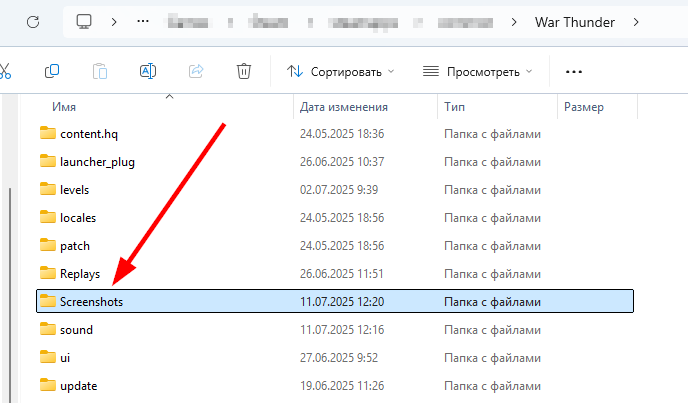Select the content.hq folder icon
This screenshot has height=403, width=688.
point(48,133)
